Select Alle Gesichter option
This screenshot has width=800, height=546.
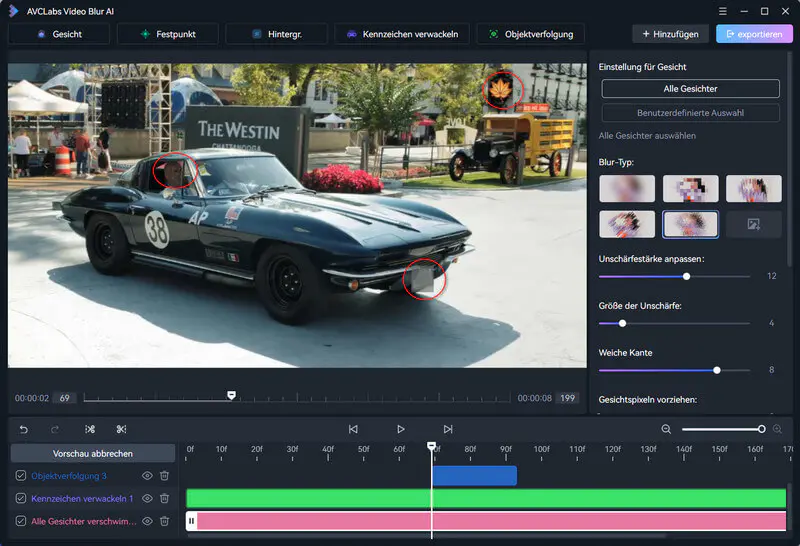pyautogui.click(x=690, y=89)
